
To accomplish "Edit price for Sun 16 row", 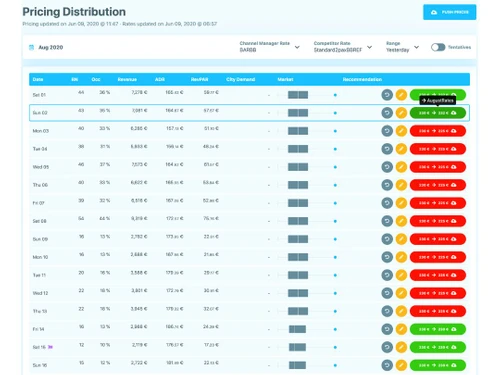I will [401, 365].
